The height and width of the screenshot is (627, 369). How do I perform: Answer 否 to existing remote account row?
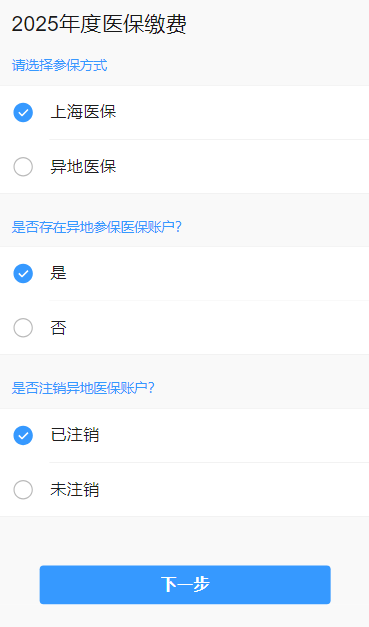(x=184, y=327)
